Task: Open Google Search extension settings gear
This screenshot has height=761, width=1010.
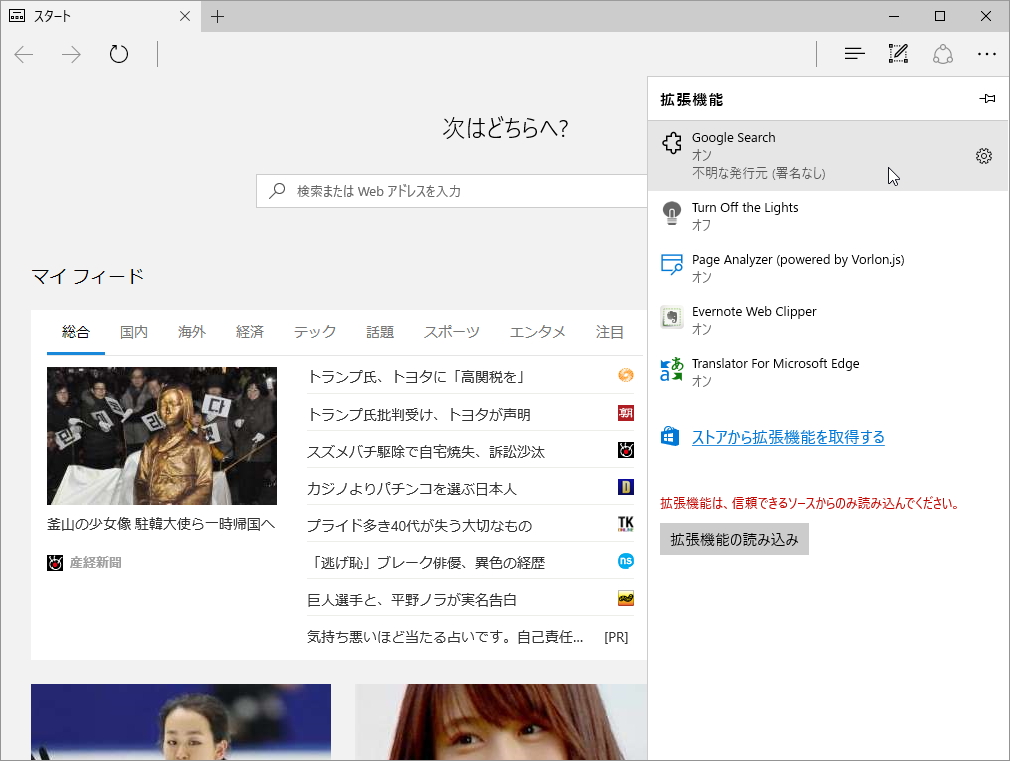Action: coord(984,156)
